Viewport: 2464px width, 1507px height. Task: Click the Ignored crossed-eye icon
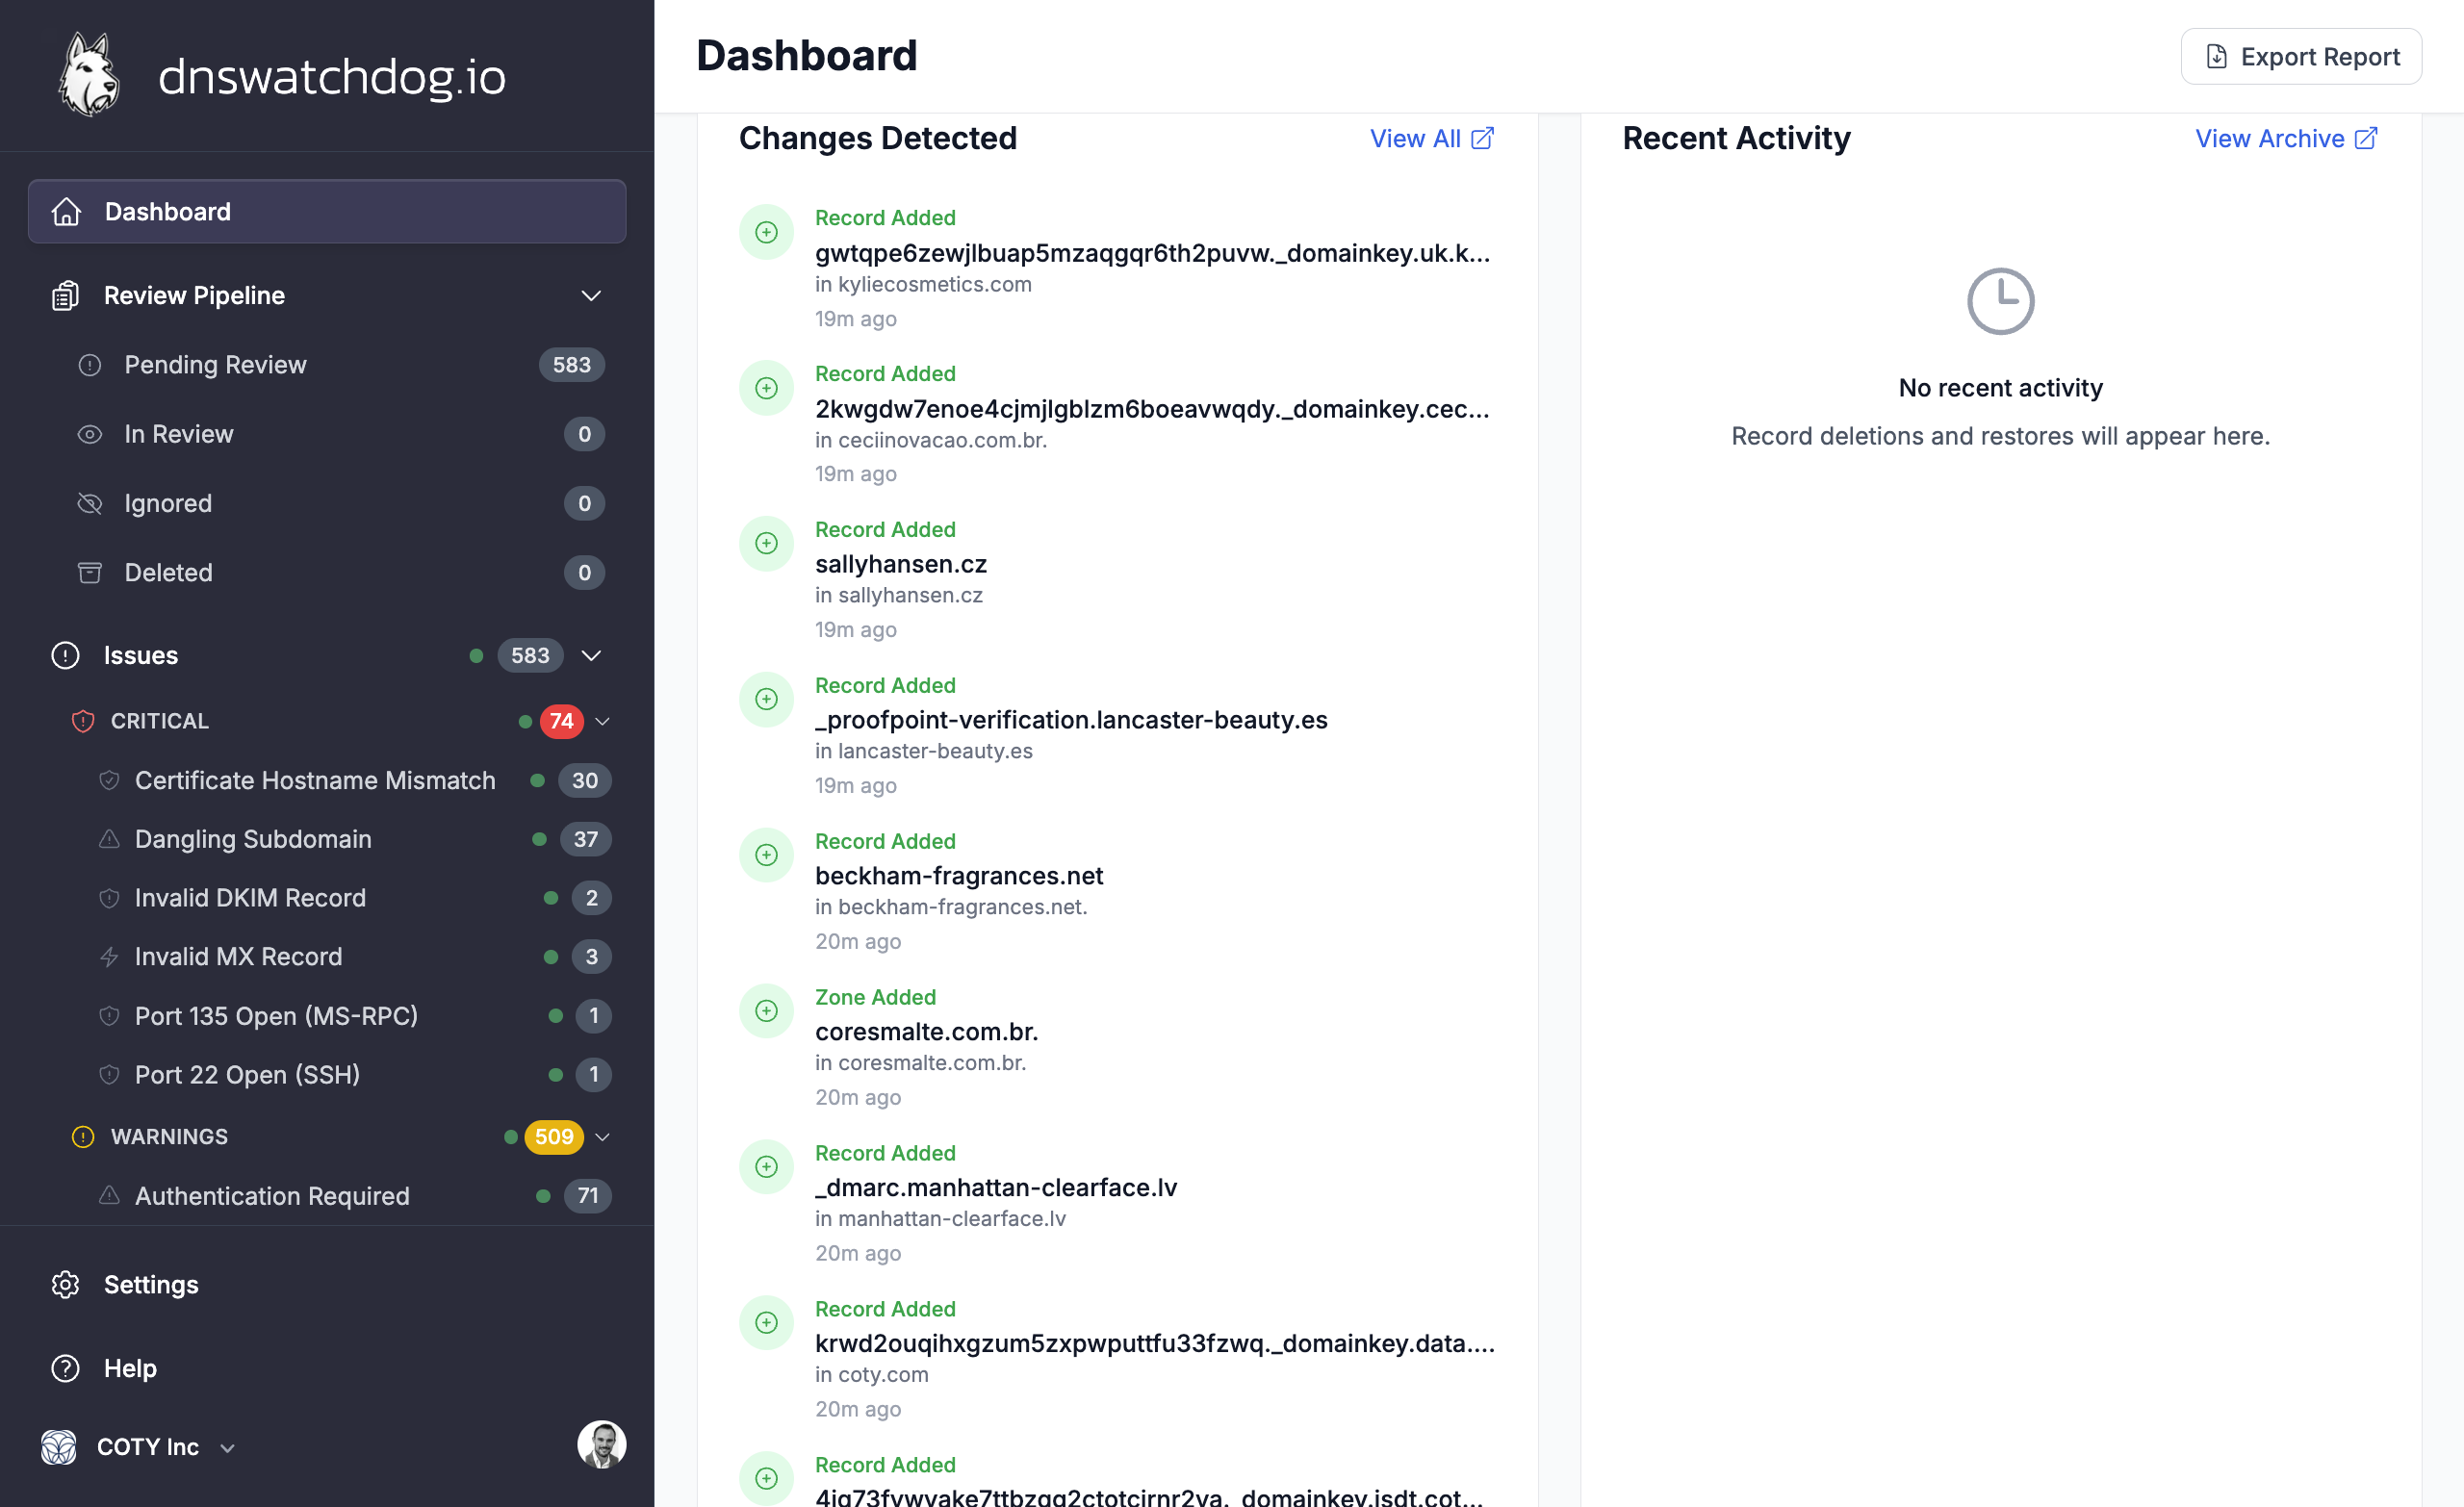tap(90, 503)
